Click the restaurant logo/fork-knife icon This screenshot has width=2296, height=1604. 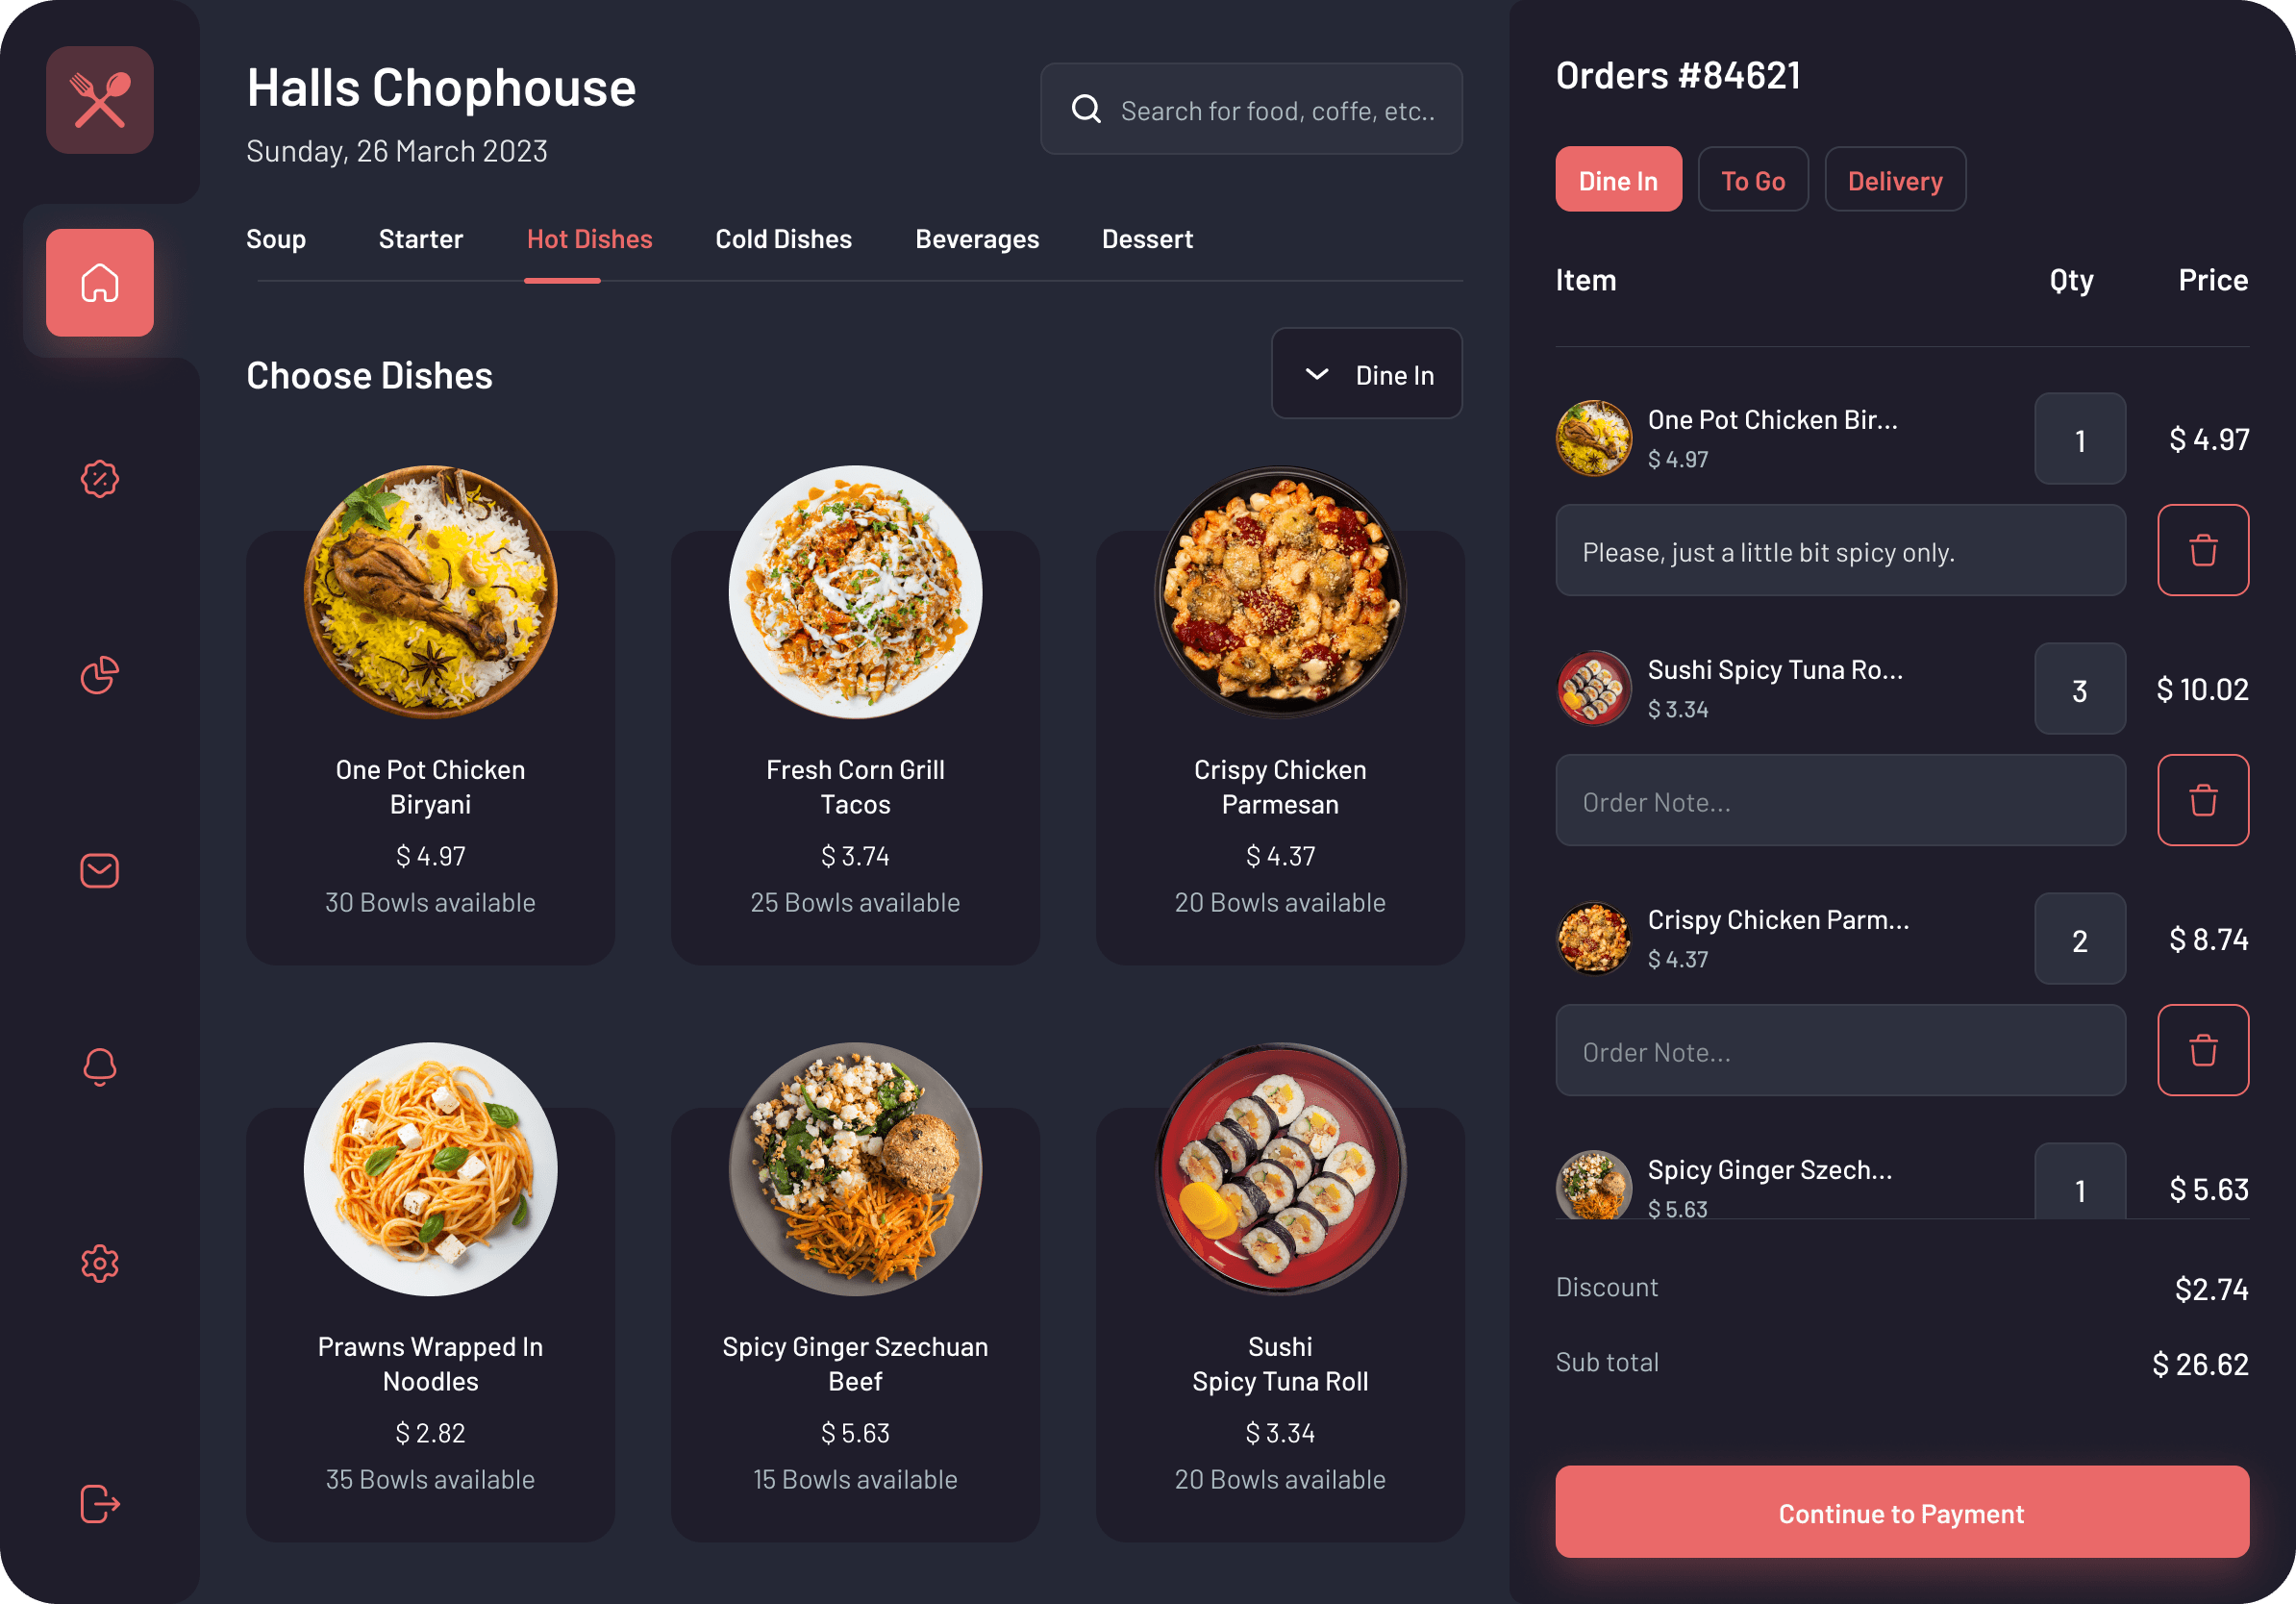click(x=99, y=99)
